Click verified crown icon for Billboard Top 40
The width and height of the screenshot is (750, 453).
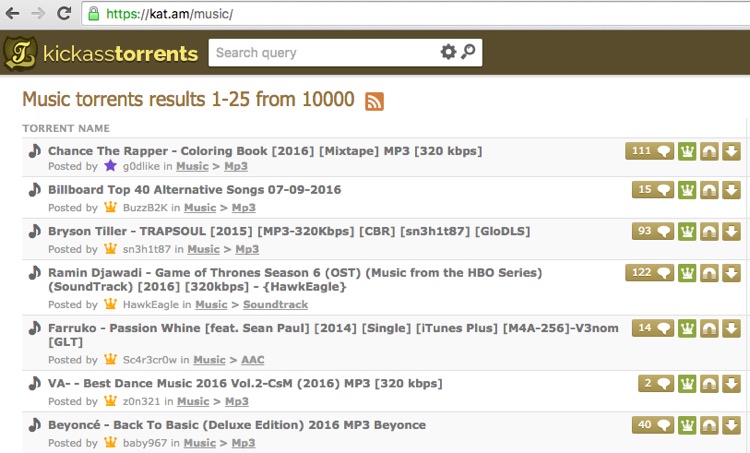click(x=687, y=190)
